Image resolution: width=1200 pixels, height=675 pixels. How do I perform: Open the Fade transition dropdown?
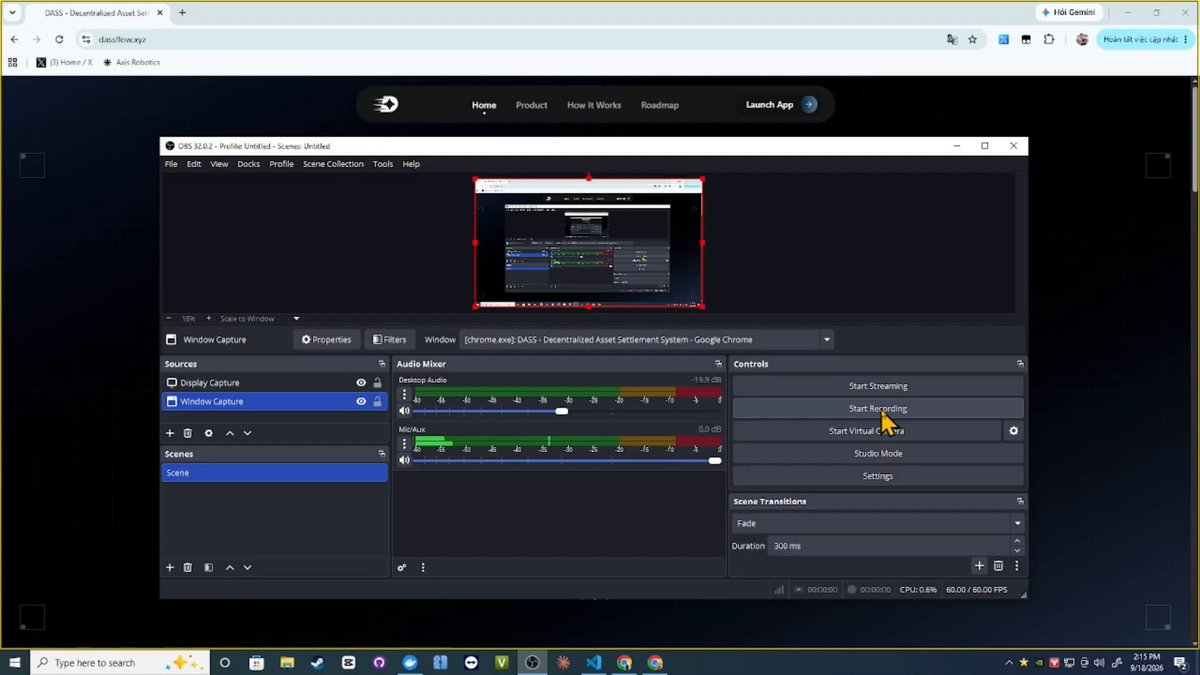click(x=878, y=523)
